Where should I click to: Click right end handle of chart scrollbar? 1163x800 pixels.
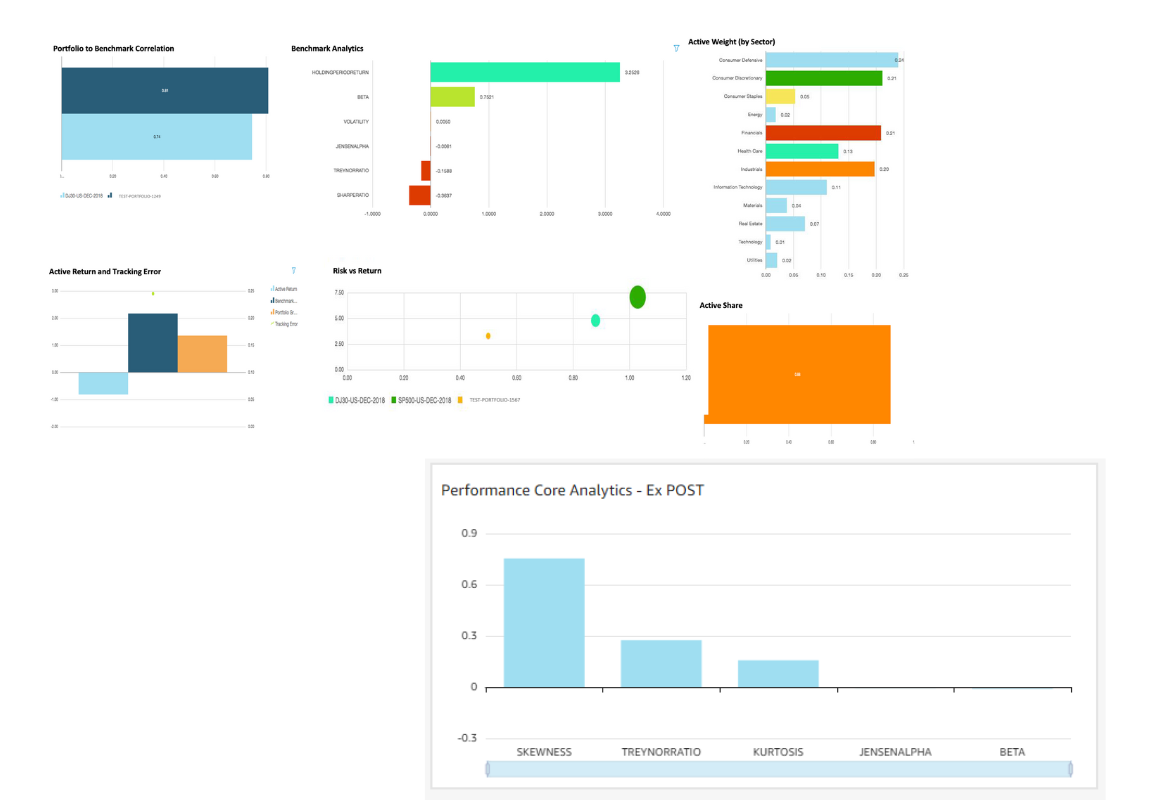coord(1069,769)
